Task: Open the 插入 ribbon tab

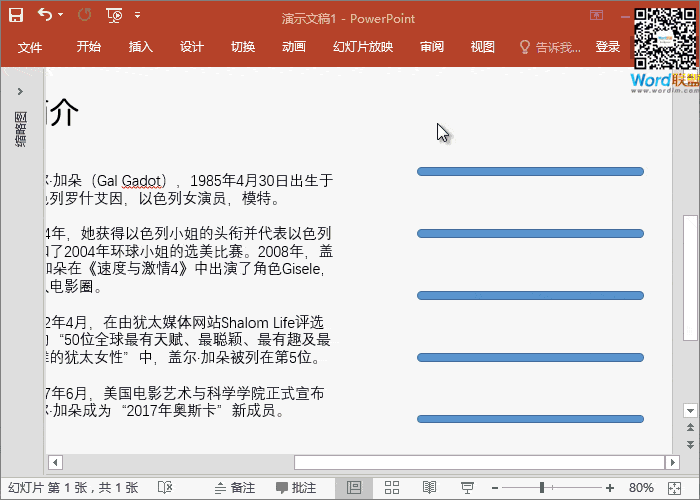Action: pos(141,47)
